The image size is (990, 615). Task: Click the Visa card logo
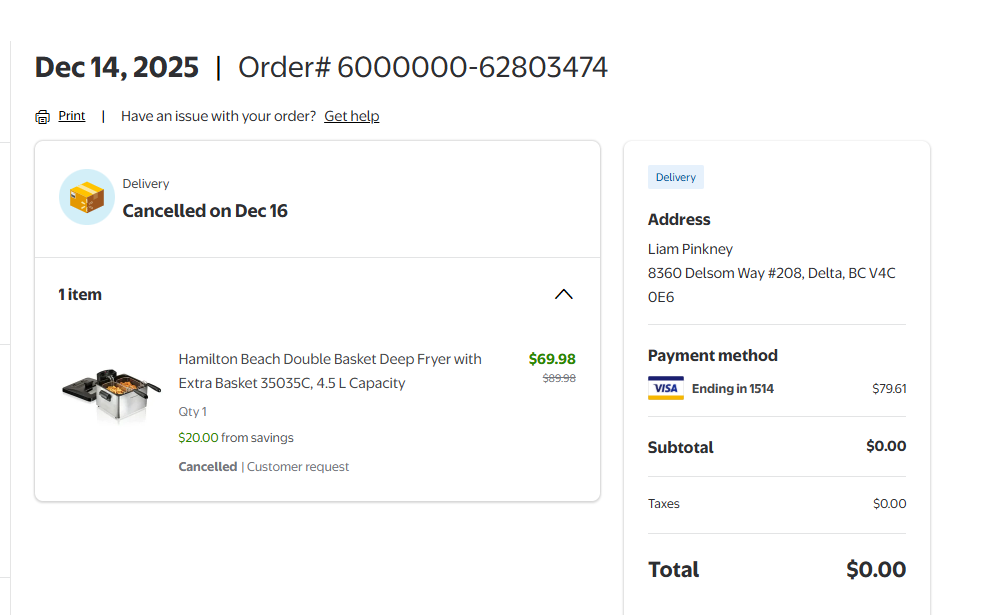pyautogui.click(x=665, y=388)
